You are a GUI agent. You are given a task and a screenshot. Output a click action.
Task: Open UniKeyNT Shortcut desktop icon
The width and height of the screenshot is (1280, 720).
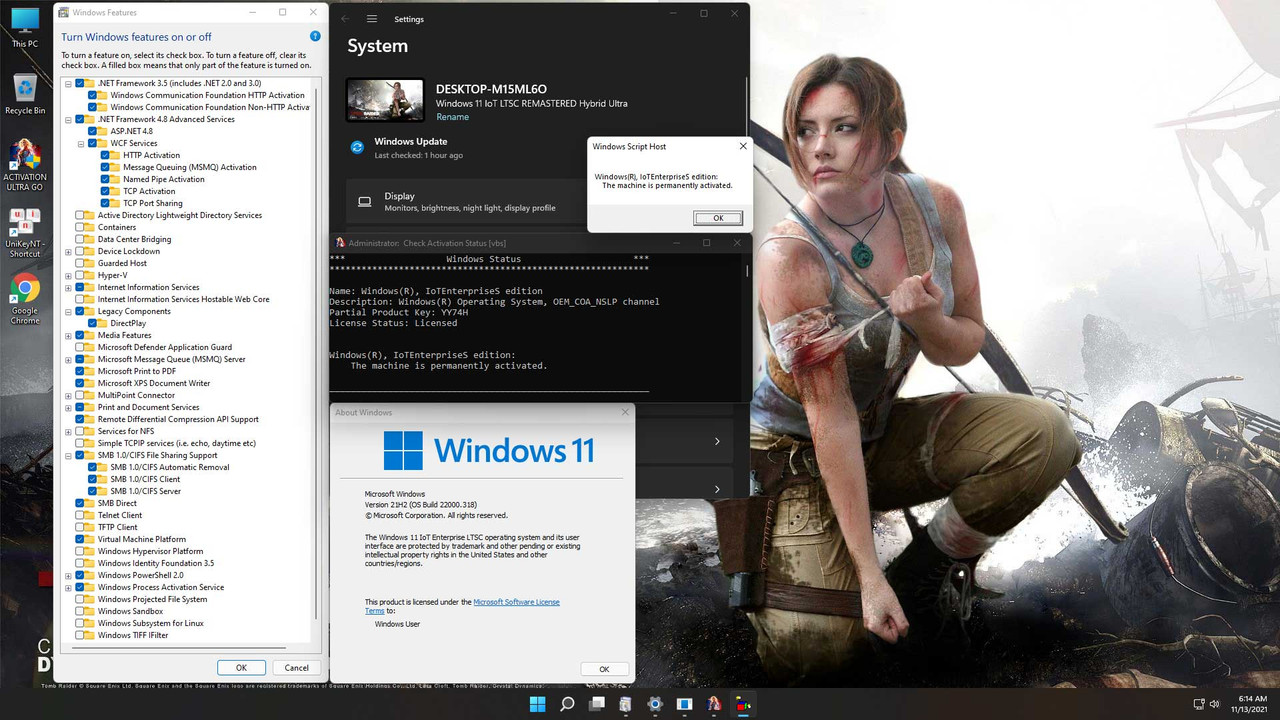(x=25, y=232)
